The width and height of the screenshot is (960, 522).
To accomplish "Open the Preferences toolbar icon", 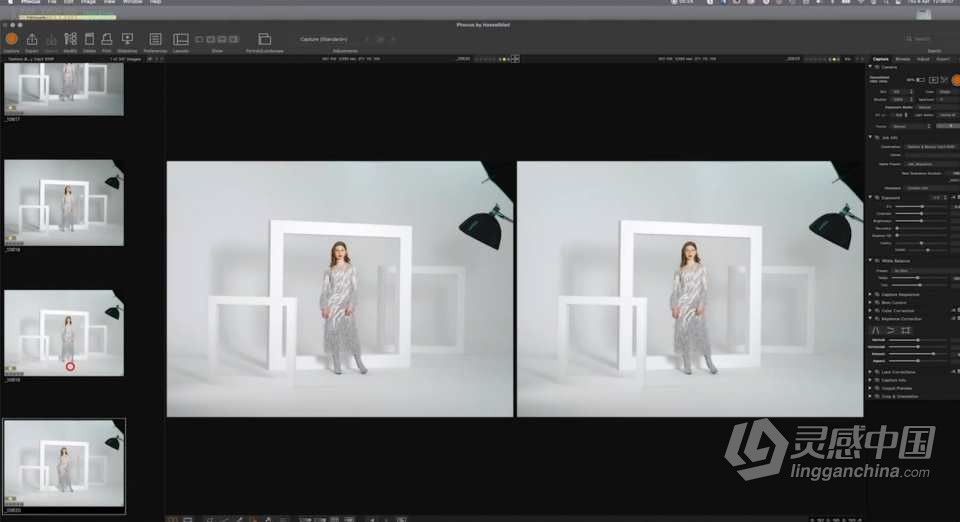I will click(x=155, y=39).
